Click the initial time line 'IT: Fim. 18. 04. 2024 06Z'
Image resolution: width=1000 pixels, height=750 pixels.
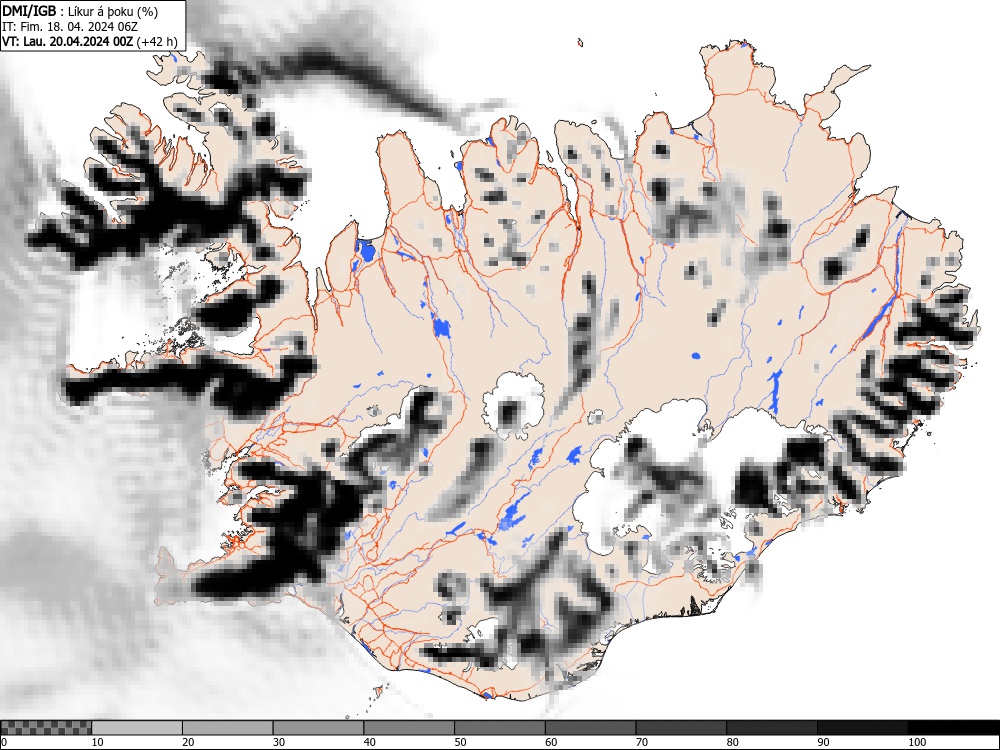coord(70,27)
